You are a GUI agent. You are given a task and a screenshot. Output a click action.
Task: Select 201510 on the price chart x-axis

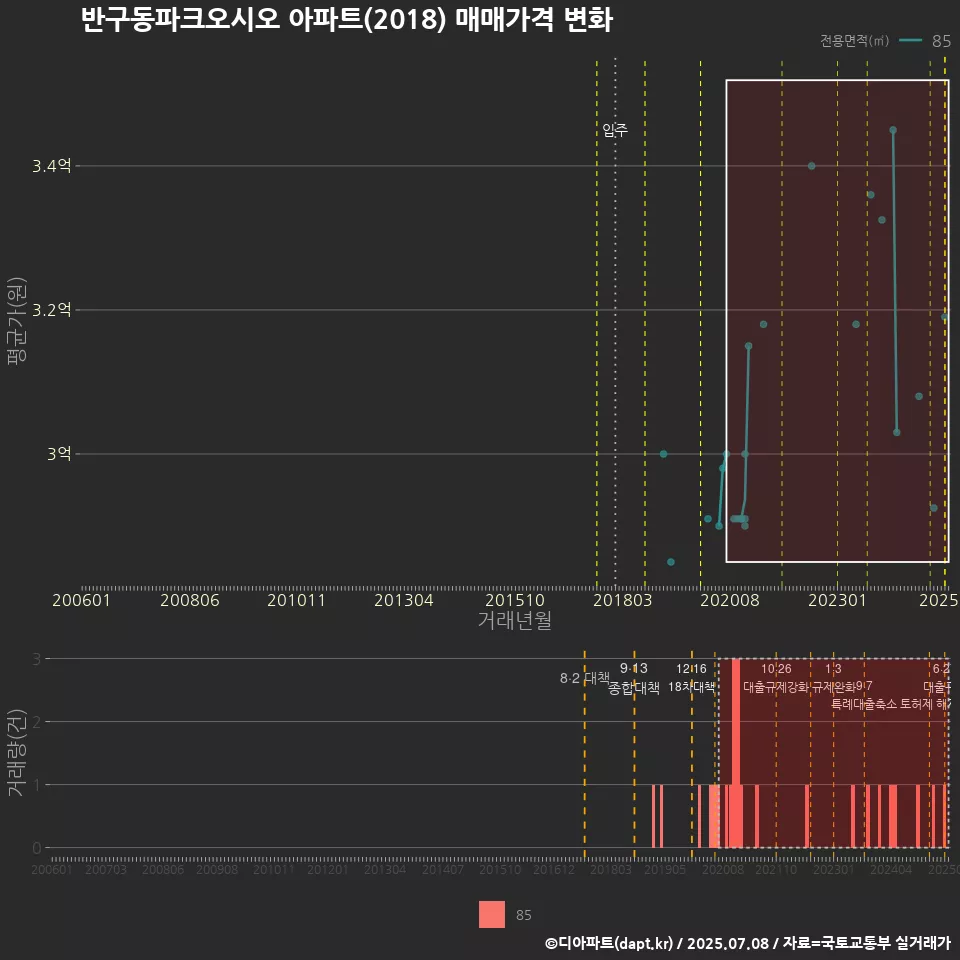tap(515, 600)
